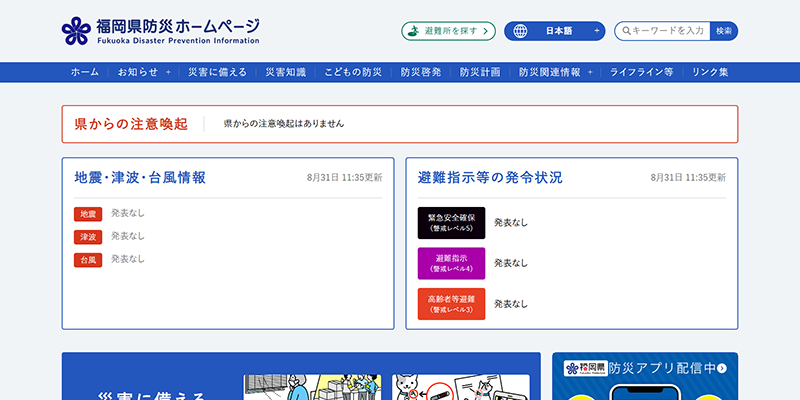The height and width of the screenshot is (400, 800).
Task: Click the 検索 search button
Action: click(724, 31)
